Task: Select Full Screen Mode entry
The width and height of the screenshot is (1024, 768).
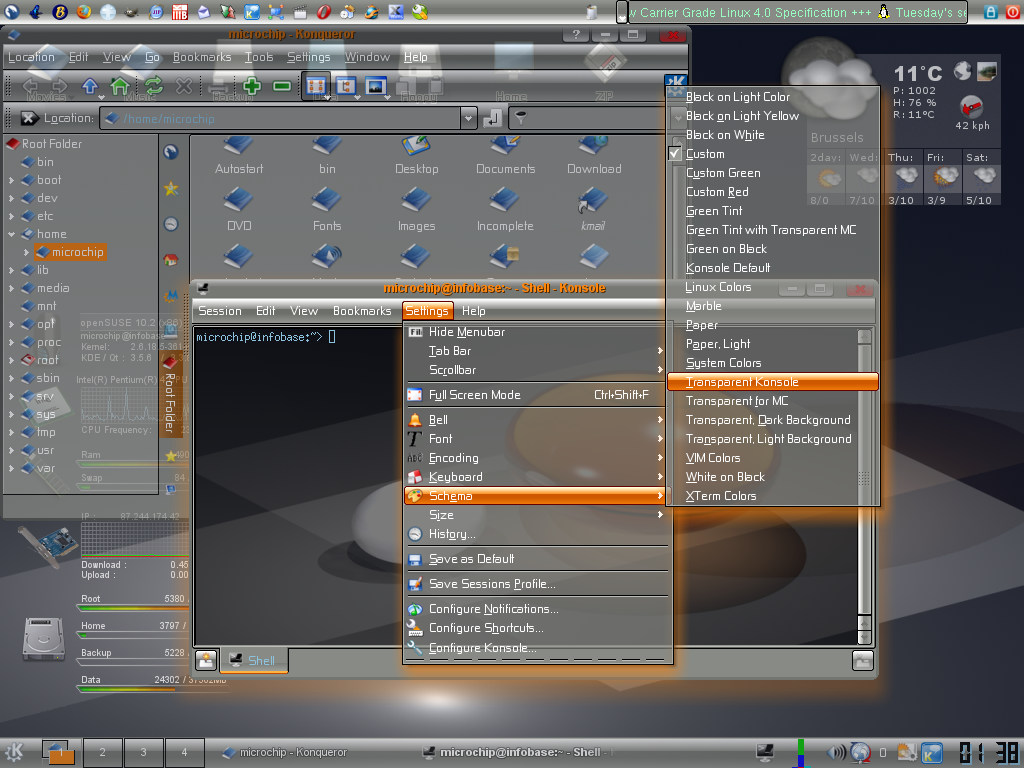Action: pyautogui.click(x=536, y=394)
